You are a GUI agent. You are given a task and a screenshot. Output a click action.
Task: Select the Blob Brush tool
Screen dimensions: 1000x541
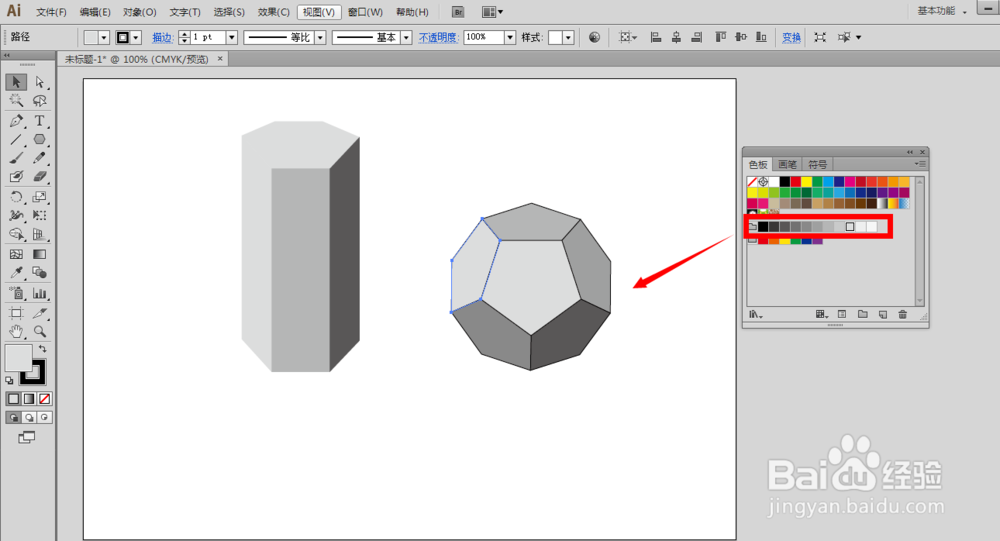[16, 176]
